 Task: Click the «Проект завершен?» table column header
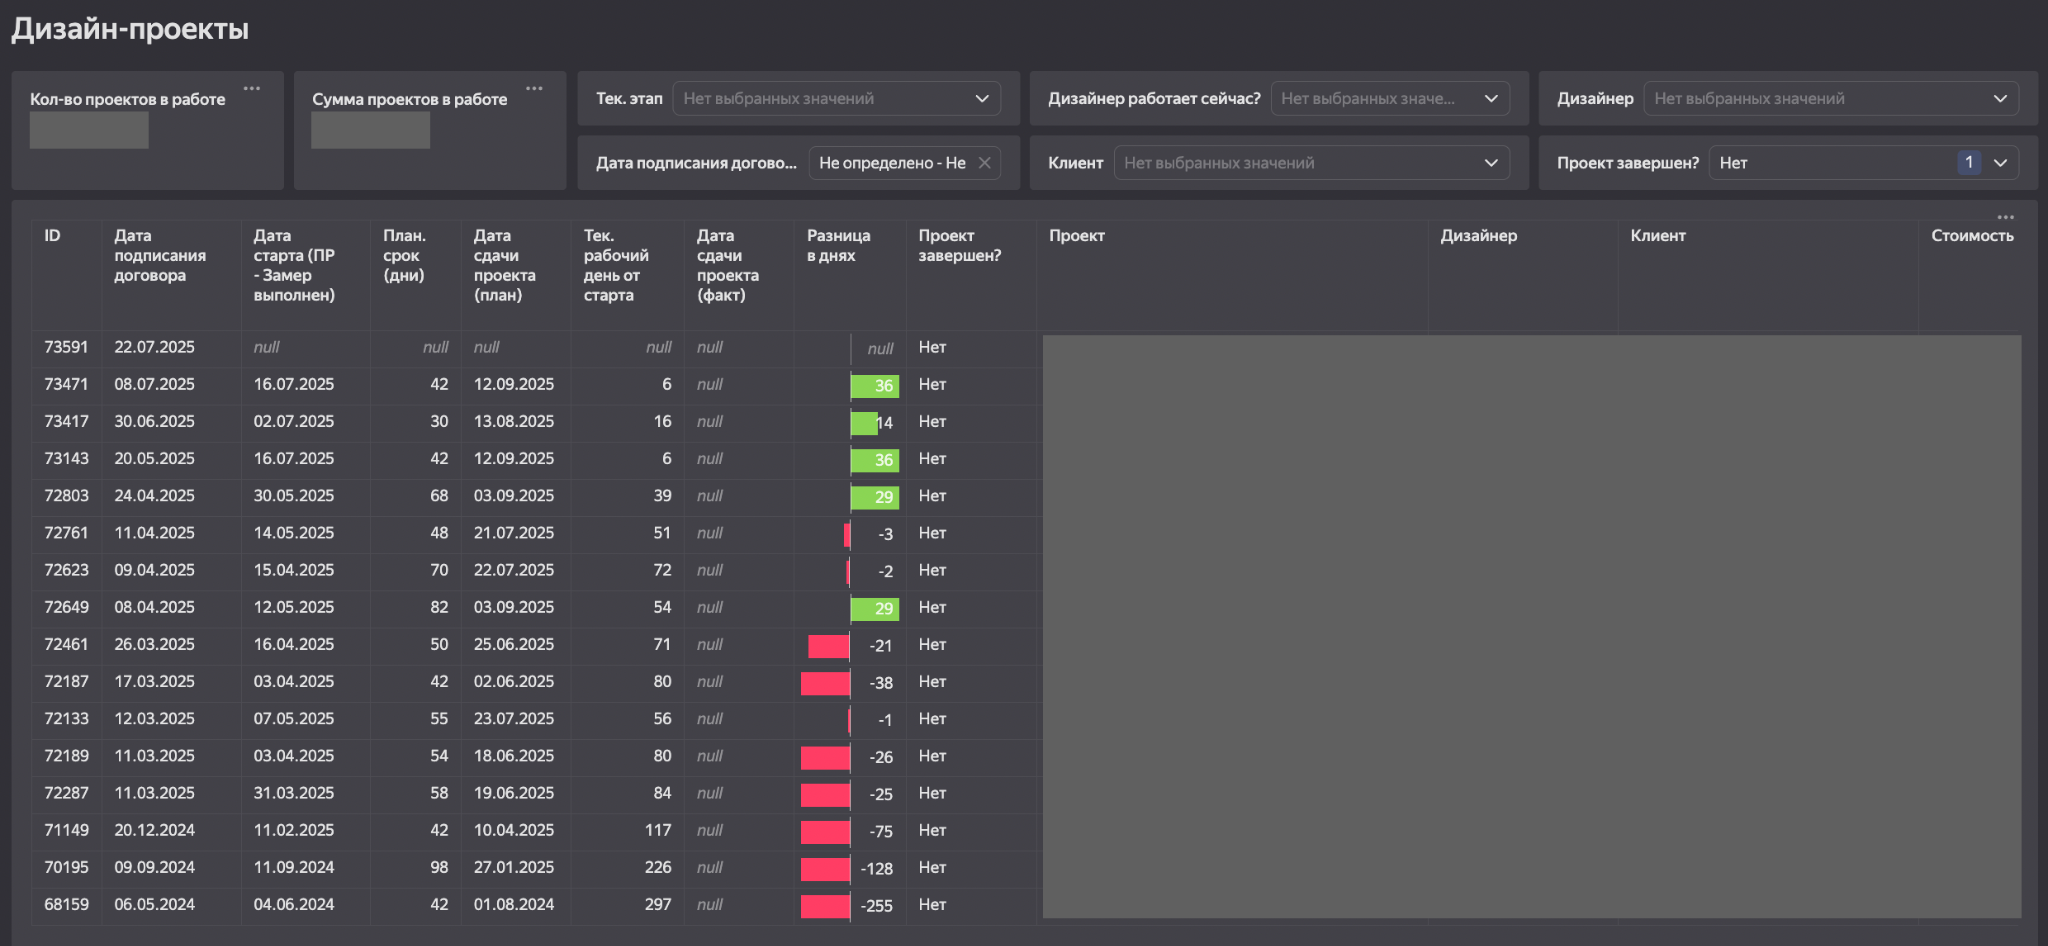click(960, 246)
